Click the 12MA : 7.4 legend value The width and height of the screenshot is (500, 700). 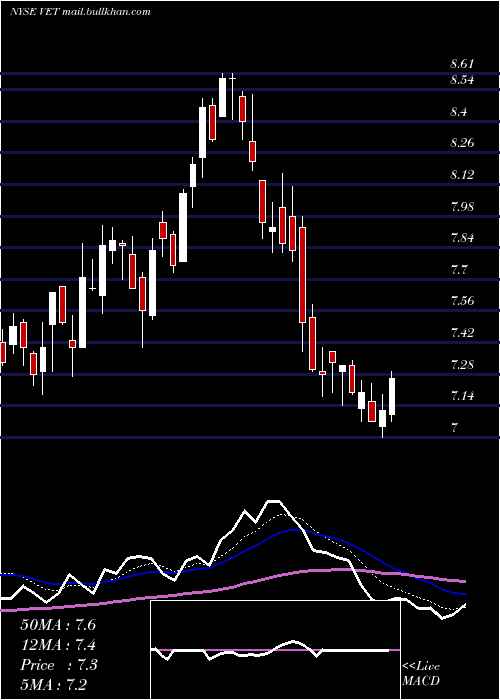pos(58,645)
